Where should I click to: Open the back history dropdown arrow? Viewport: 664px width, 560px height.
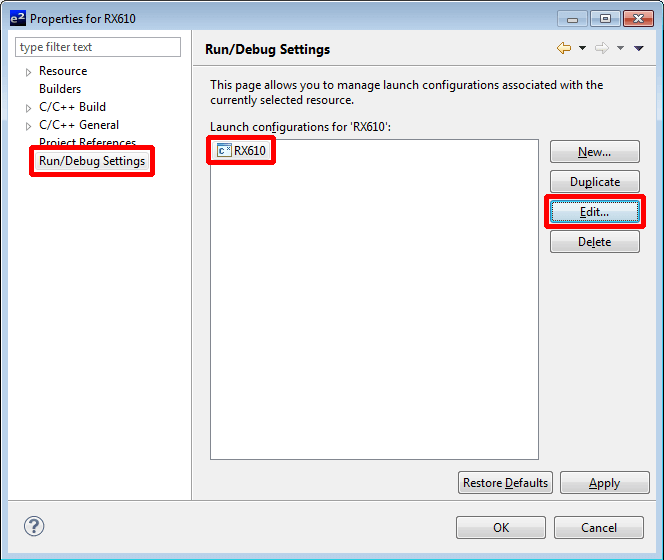click(x=582, y=48)
